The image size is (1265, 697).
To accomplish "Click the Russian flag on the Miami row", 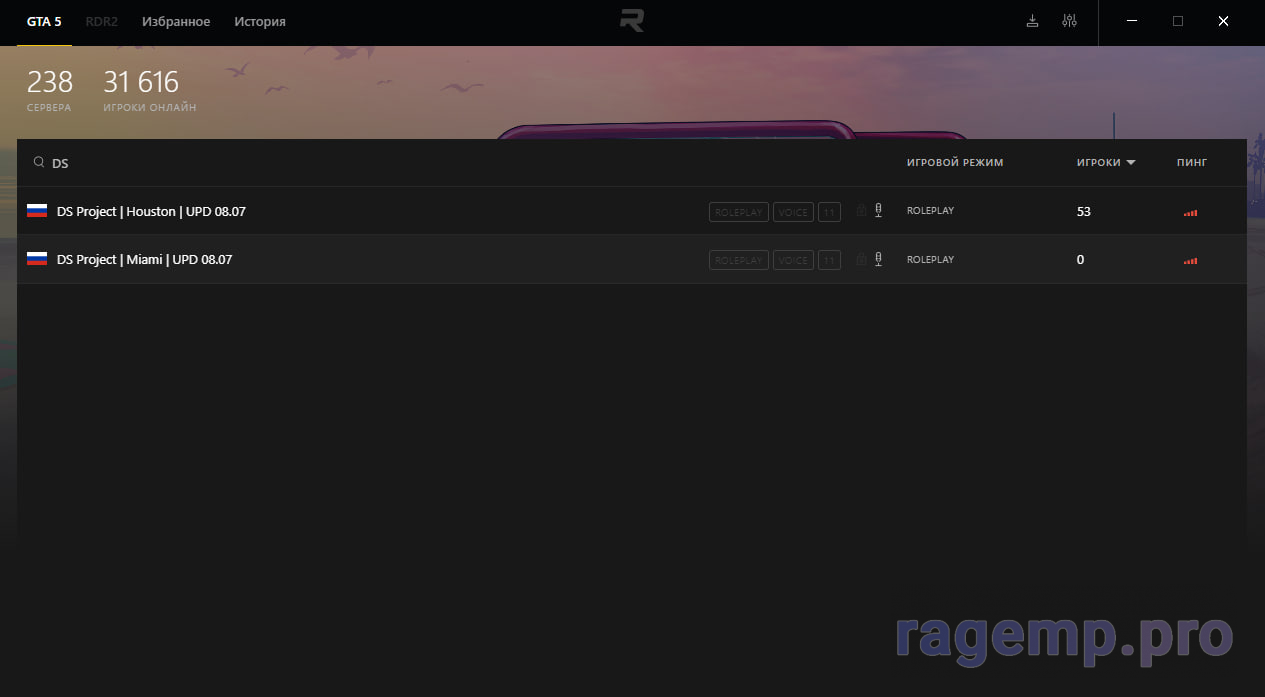I will 37,259.
